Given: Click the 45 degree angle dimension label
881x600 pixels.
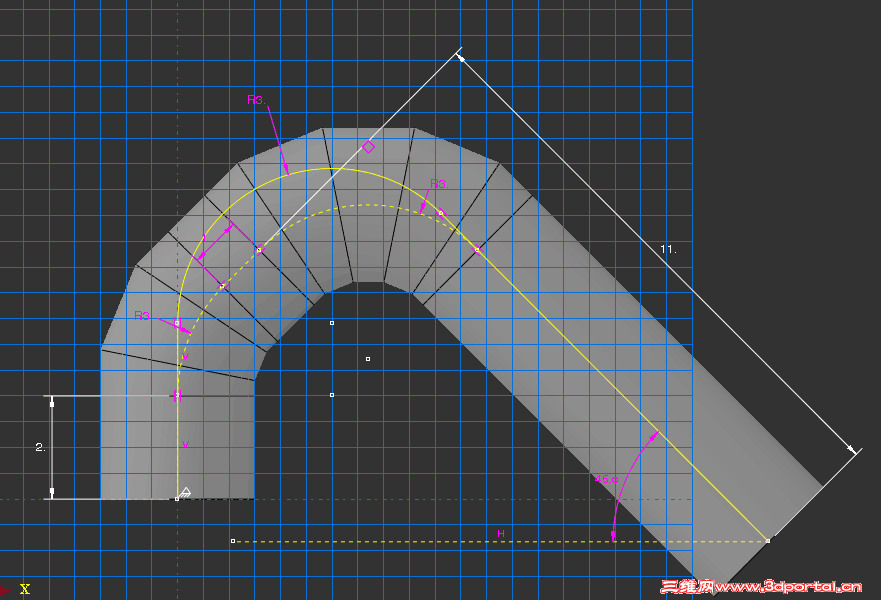Looking at the screenshot, I should pos(606,479).
